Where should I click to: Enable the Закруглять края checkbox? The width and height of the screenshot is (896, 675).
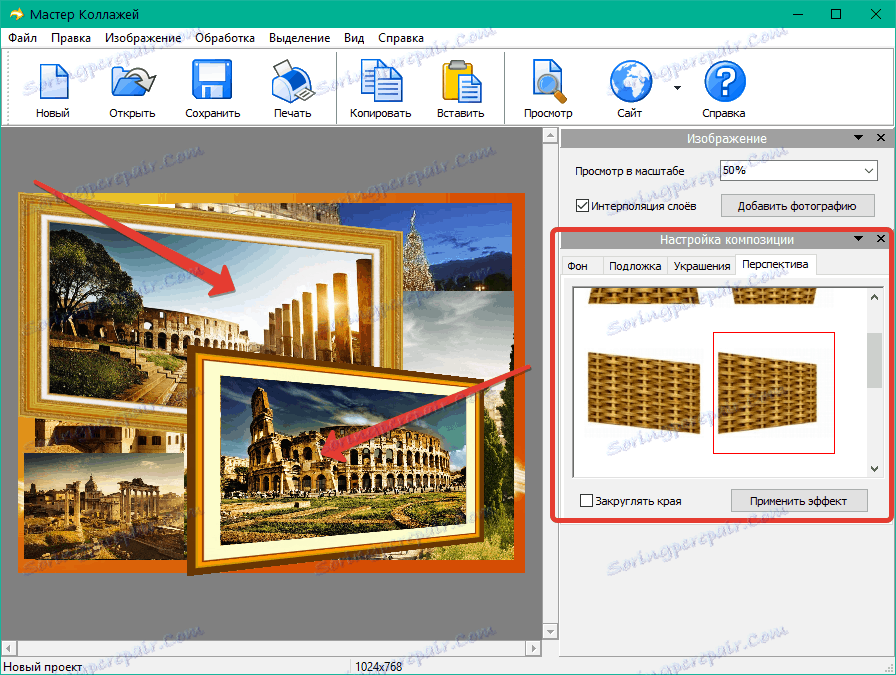(586, 501)
